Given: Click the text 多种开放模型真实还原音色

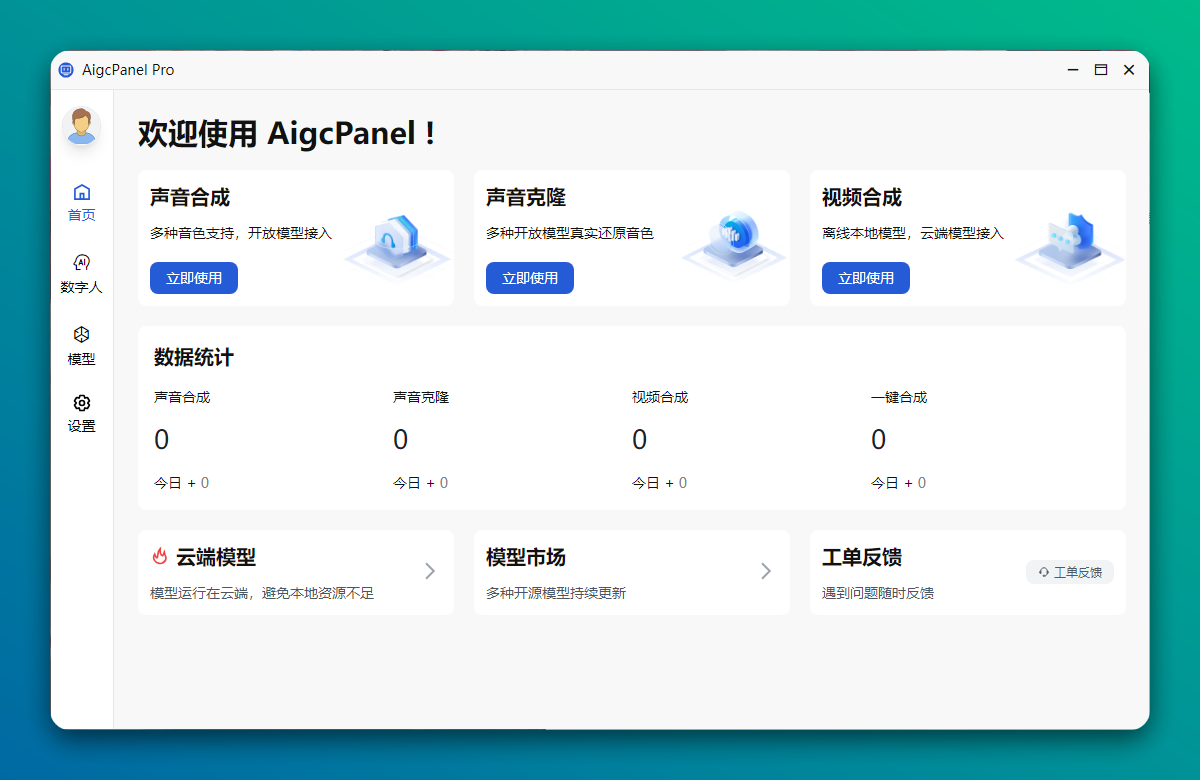Looking at the screenshot, I should pos(570,233).
